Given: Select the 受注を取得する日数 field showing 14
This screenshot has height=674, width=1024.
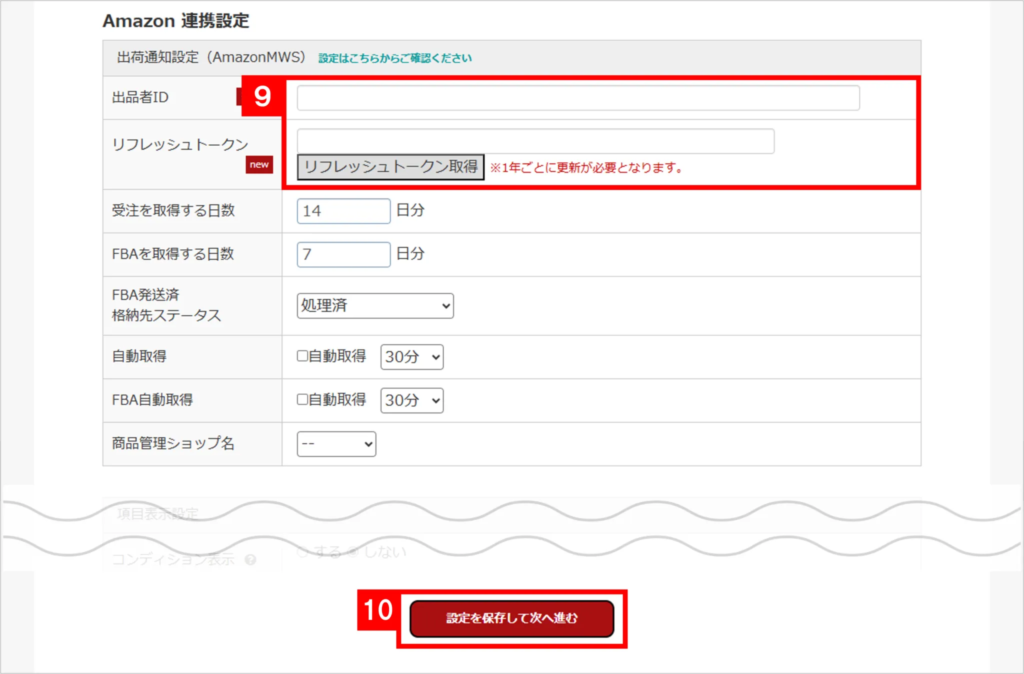Looking at the screenshot, I should 343,211.
